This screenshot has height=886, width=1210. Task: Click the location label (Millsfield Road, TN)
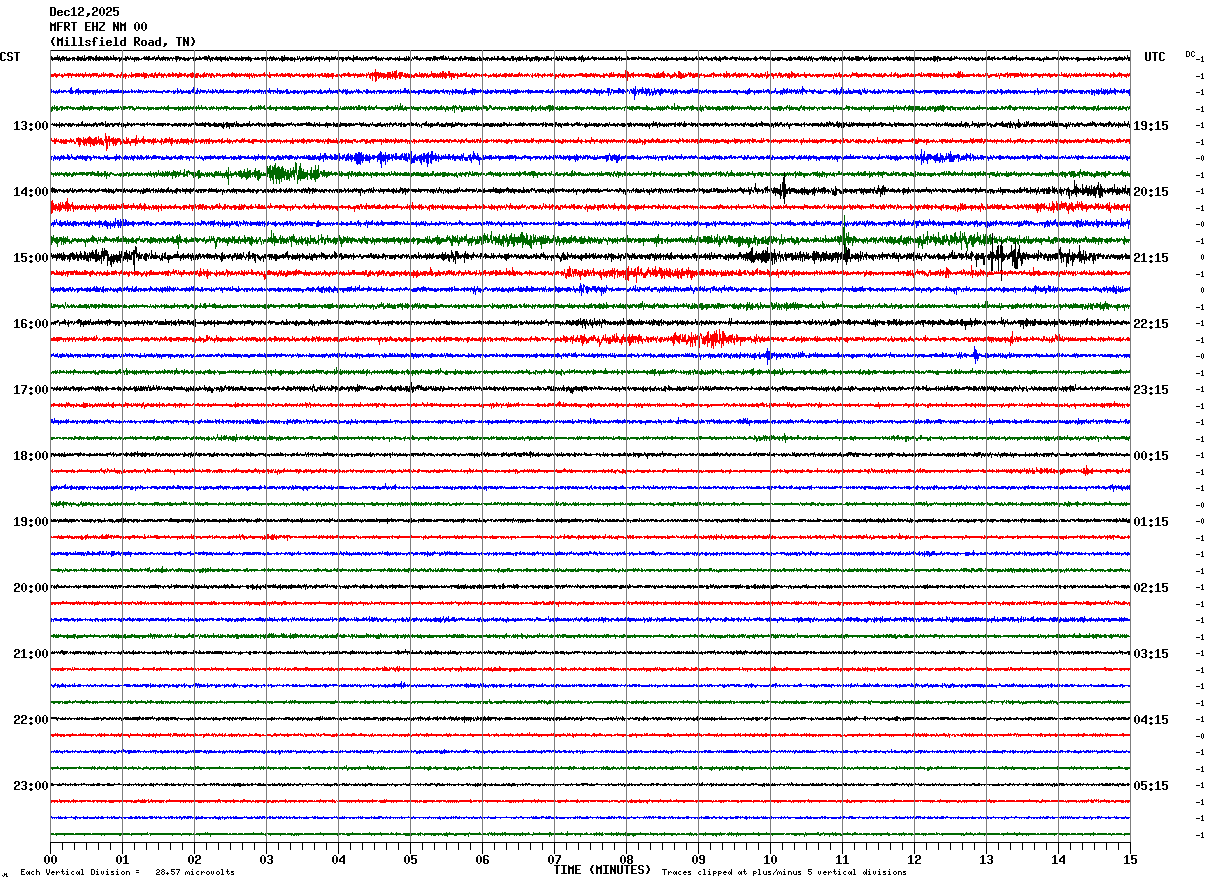pyautogui.click(x=123, y=42)
